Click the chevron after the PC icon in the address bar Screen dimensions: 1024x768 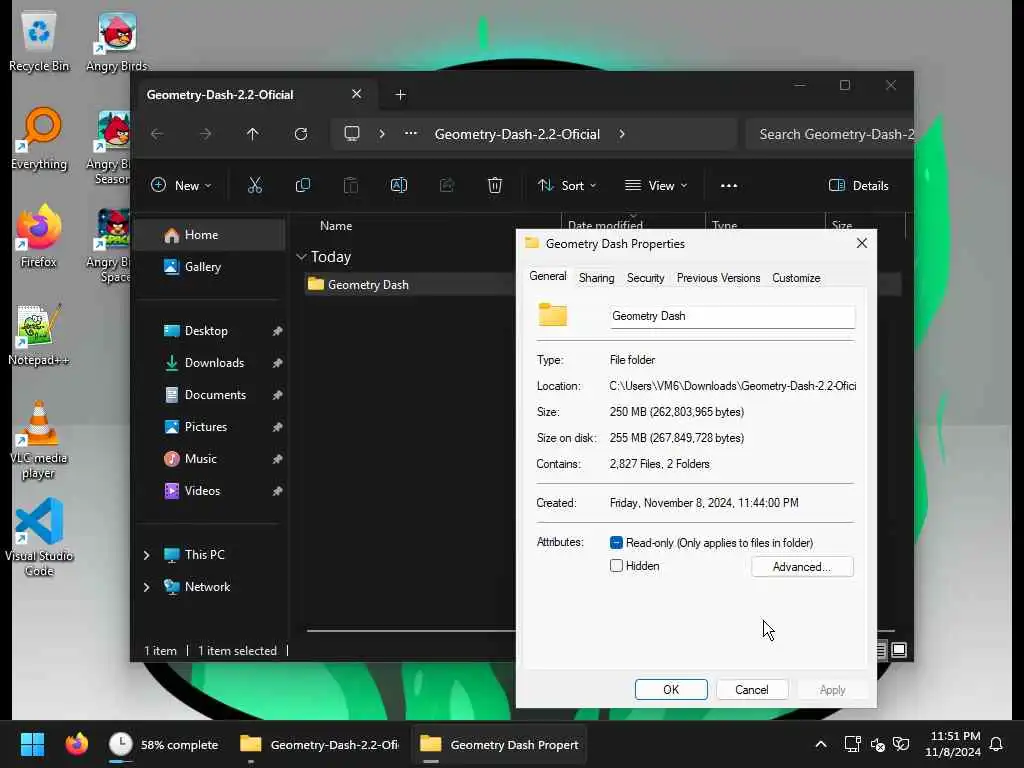382,134
